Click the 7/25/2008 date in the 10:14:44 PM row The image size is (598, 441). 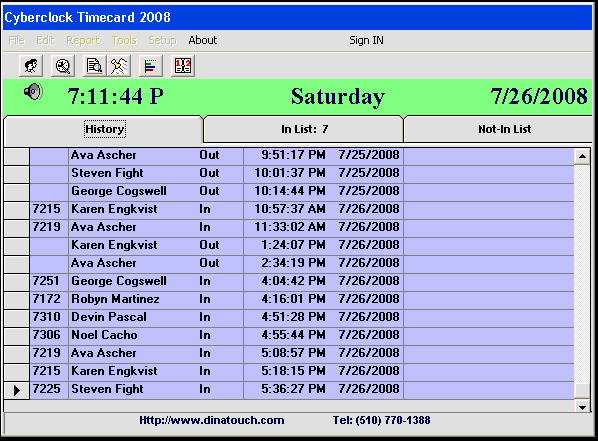click(x=369, y=191)
